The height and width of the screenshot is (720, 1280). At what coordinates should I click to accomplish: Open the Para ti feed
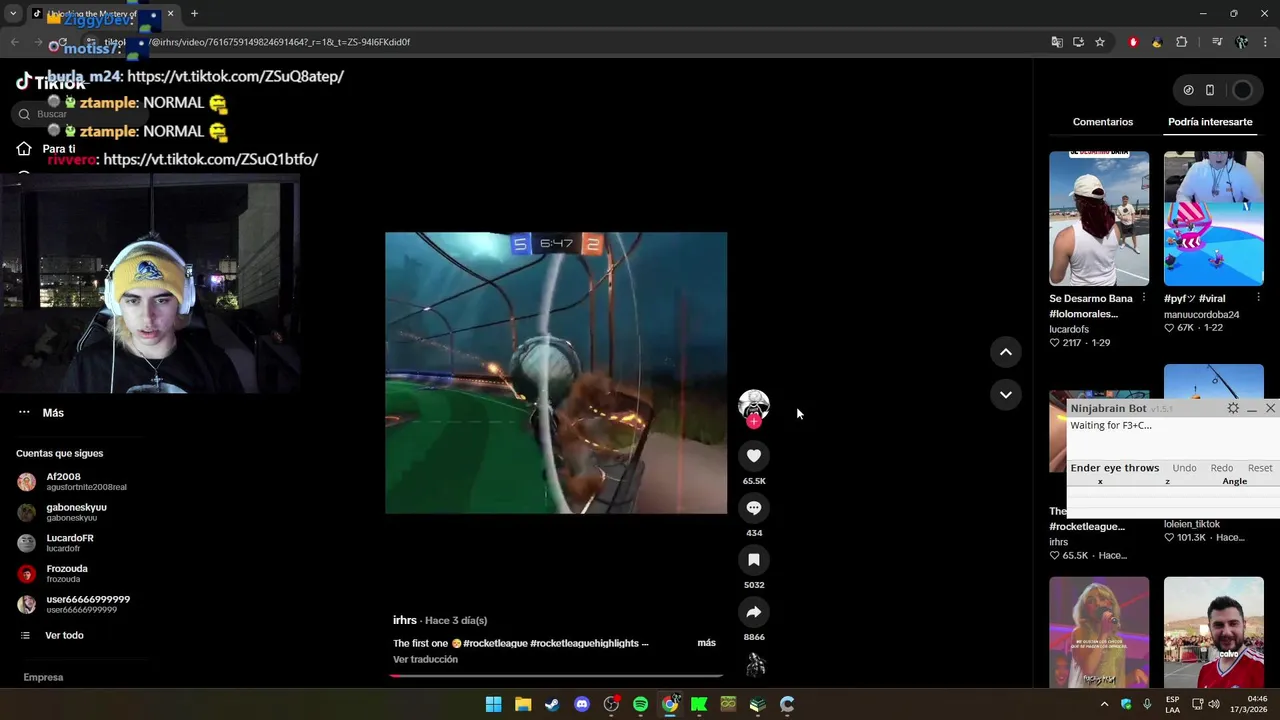point(58,149)
